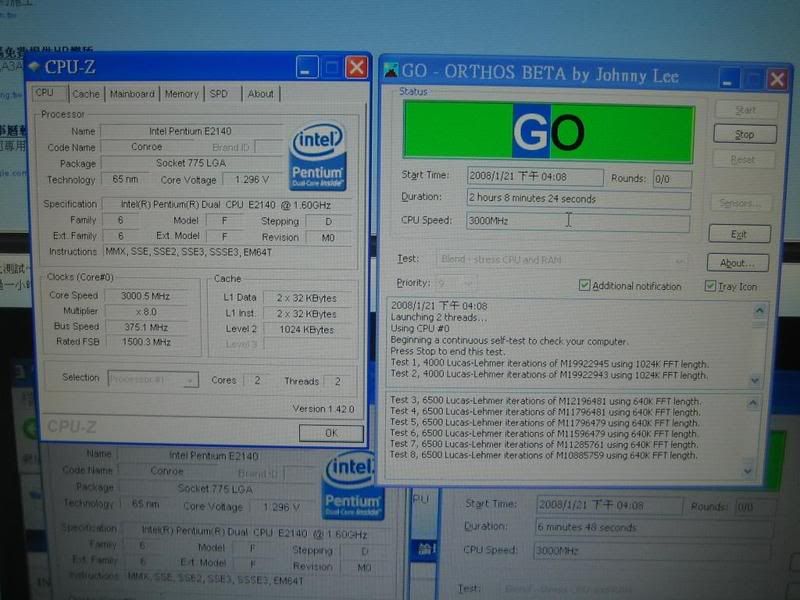The image size is (800, 600).
Task: Minimize the ORTHOS window
Action: 729,77
